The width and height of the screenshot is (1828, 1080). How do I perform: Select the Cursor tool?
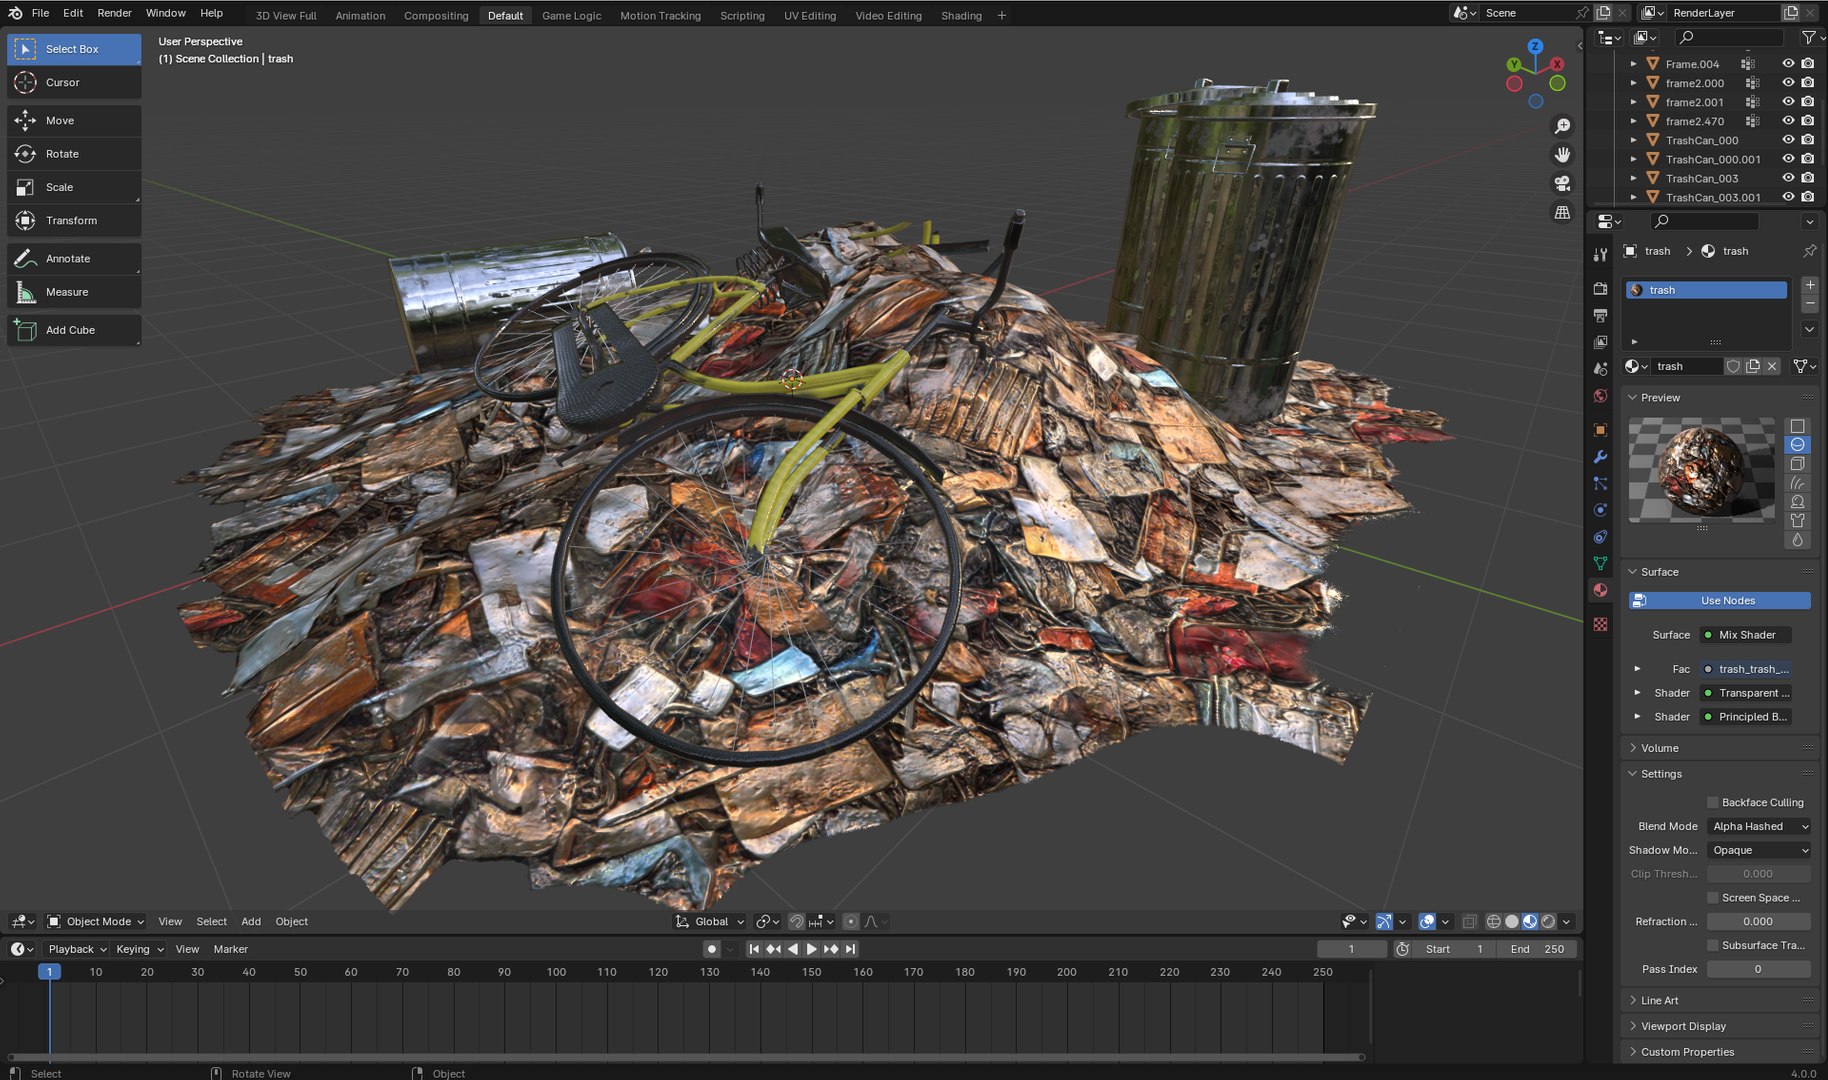pyautogui.click(x=74, y=83)
